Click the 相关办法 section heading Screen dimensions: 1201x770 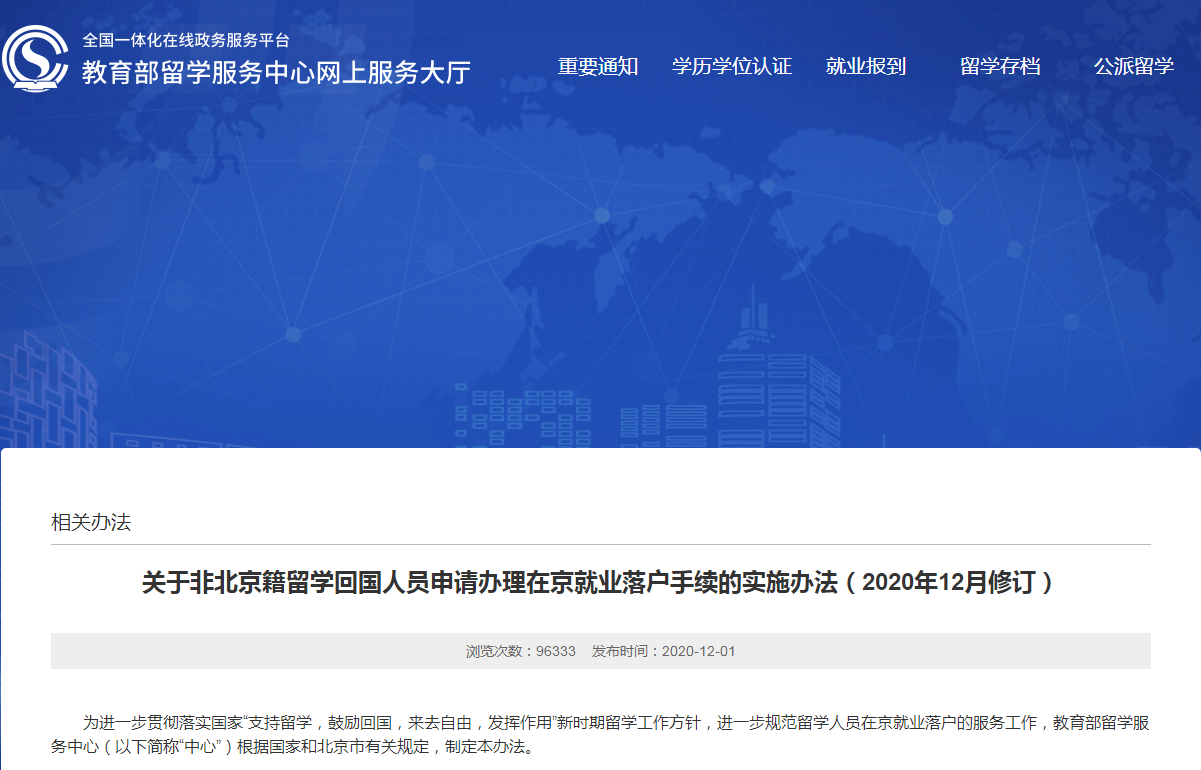(x=91, y=522)
